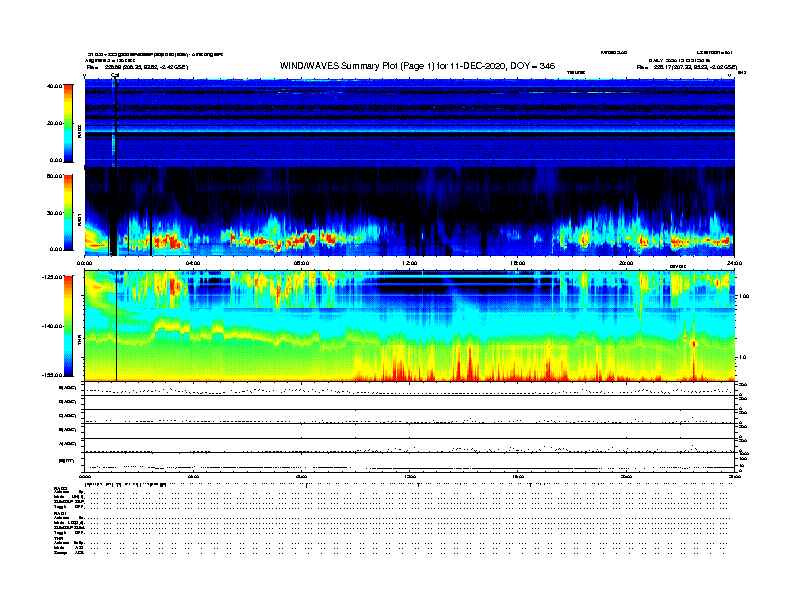Click the 04:00 tick under the RAD1 spectrogram
The image size is (792, 612).
pyautogui.click(x=193, y=263)
